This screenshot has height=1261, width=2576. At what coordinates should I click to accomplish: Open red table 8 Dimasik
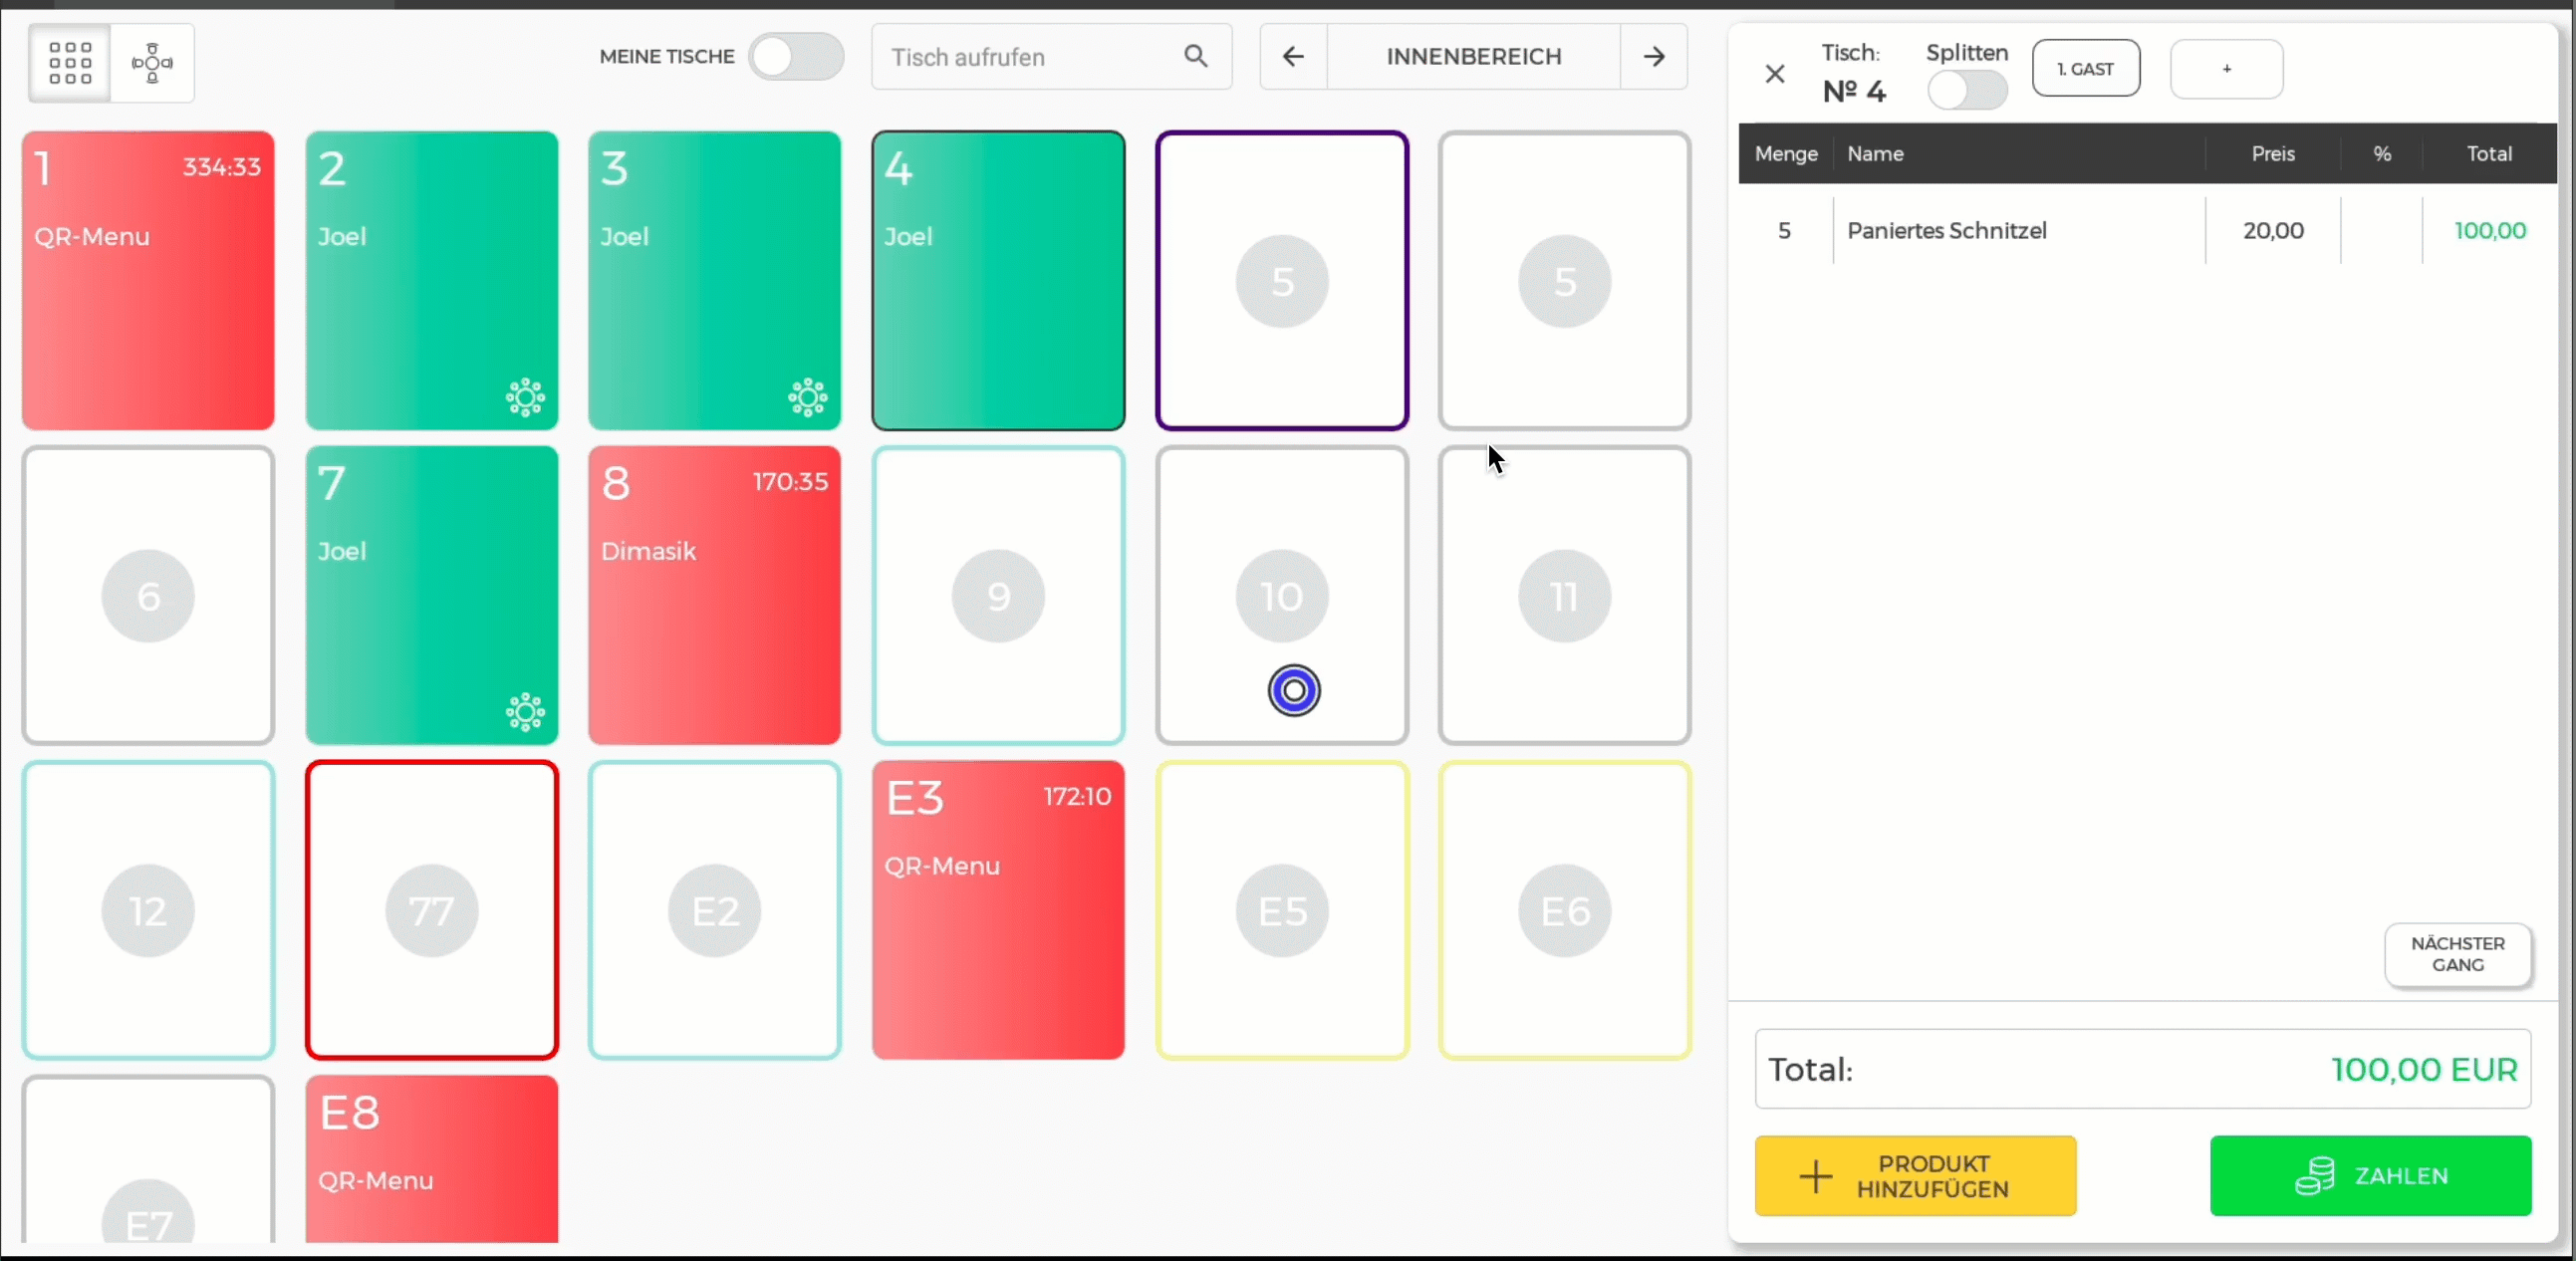coord(714,596)
